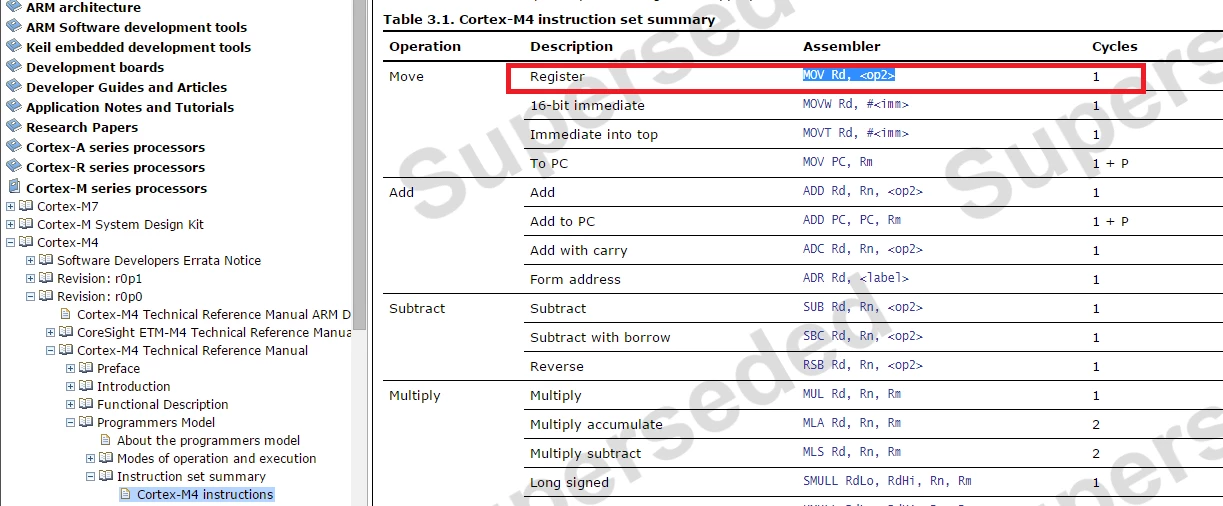The image size is (1223, 506).
Task: Expand the Functional Description node
Action: 71,405
